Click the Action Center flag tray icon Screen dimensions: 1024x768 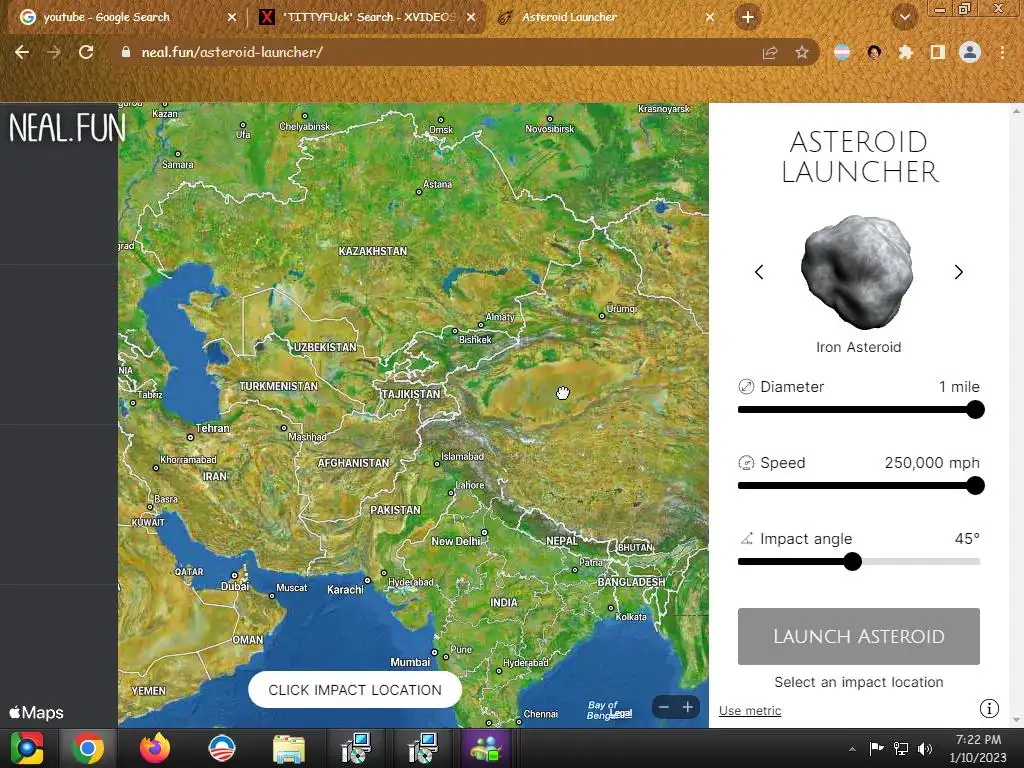point(876,748)
